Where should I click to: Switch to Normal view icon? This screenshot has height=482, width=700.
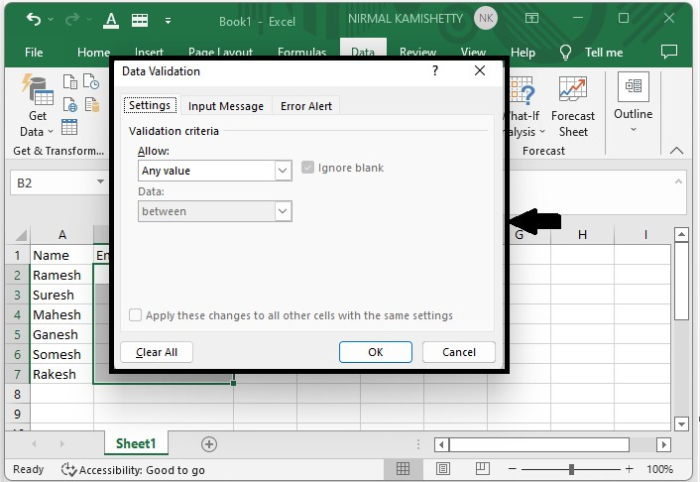pyautogui.click(x=403, y=469)
